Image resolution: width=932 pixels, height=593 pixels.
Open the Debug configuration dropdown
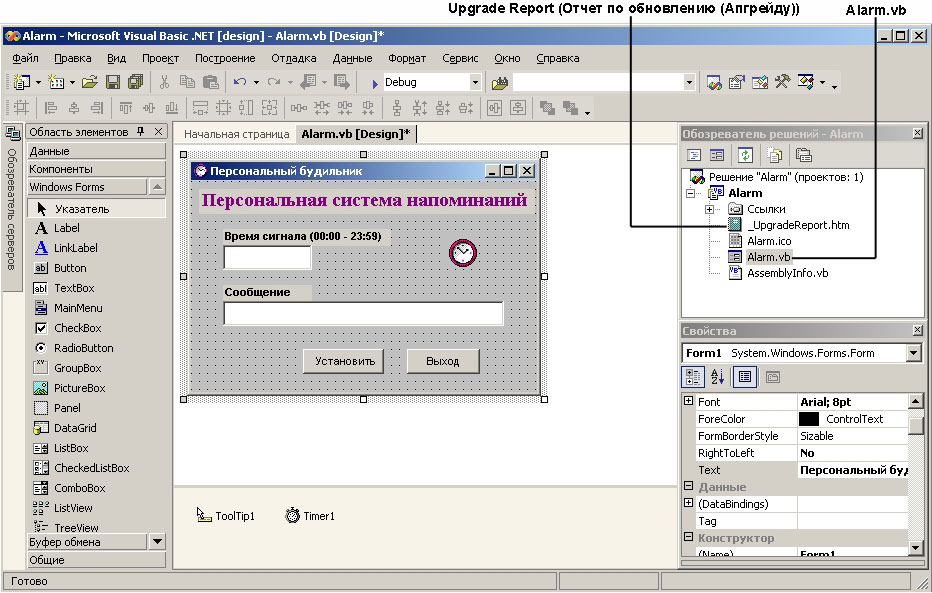click(475, 83)
